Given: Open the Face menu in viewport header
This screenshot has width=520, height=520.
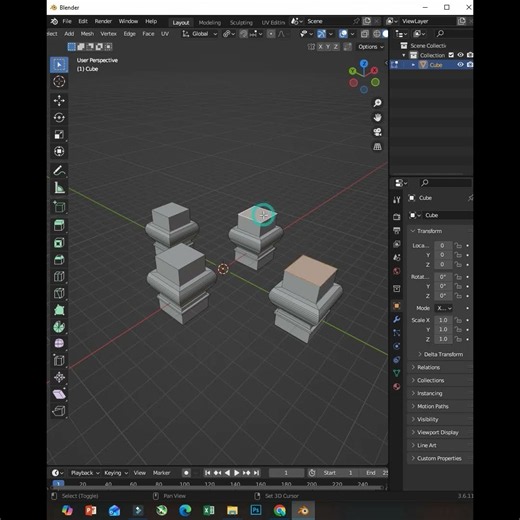Looking at the screenshot, I should click(148, 34).
